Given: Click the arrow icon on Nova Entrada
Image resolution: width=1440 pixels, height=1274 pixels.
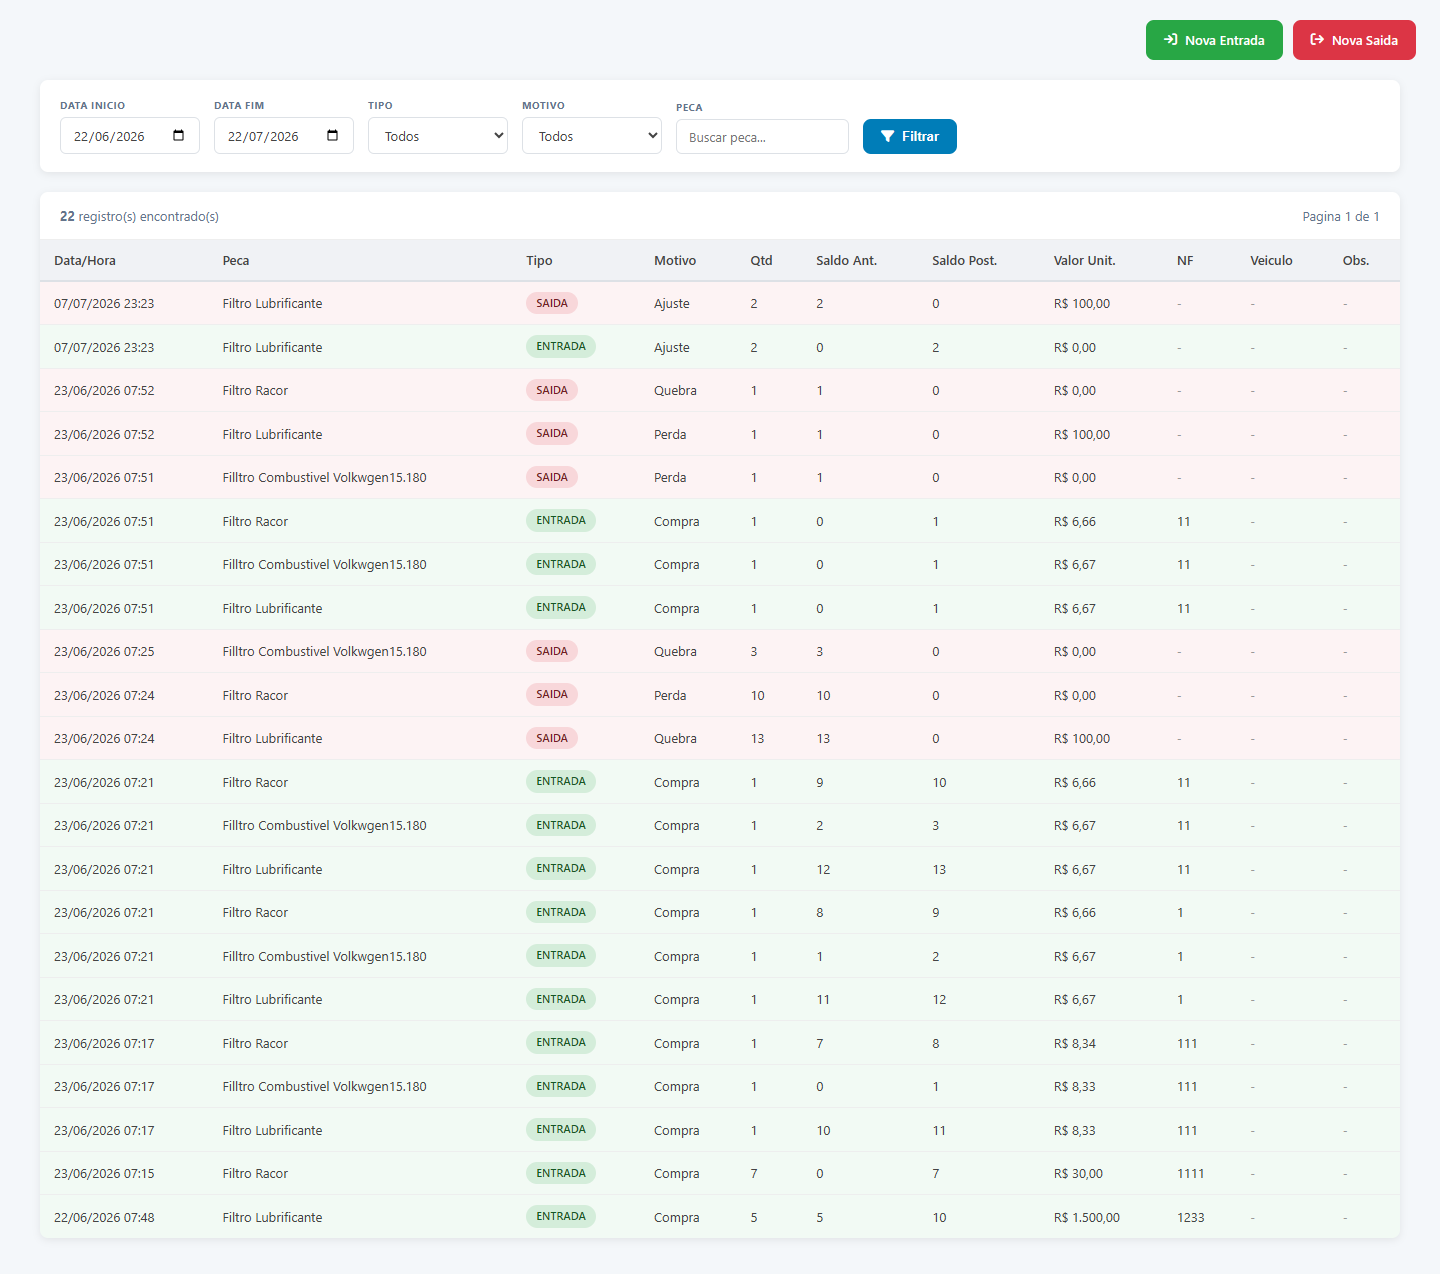Looking at the screenshot, I should point(1171,40).
